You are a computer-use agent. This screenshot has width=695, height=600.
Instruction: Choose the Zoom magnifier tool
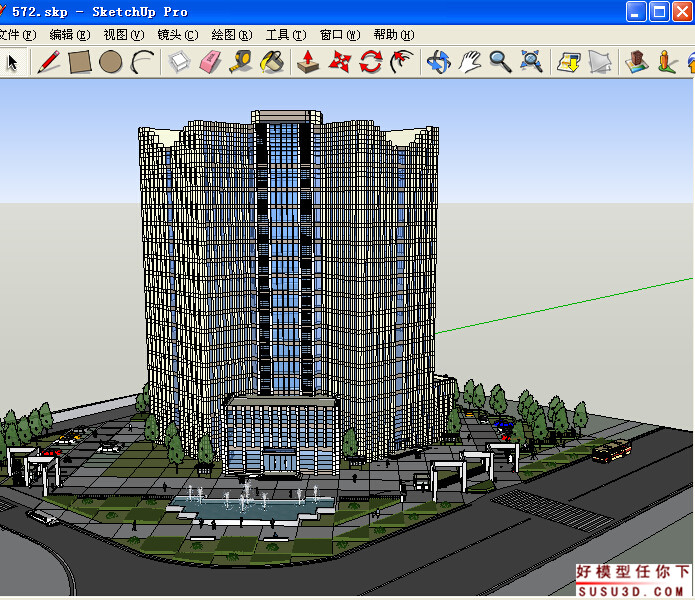click(x=500, y=62)
